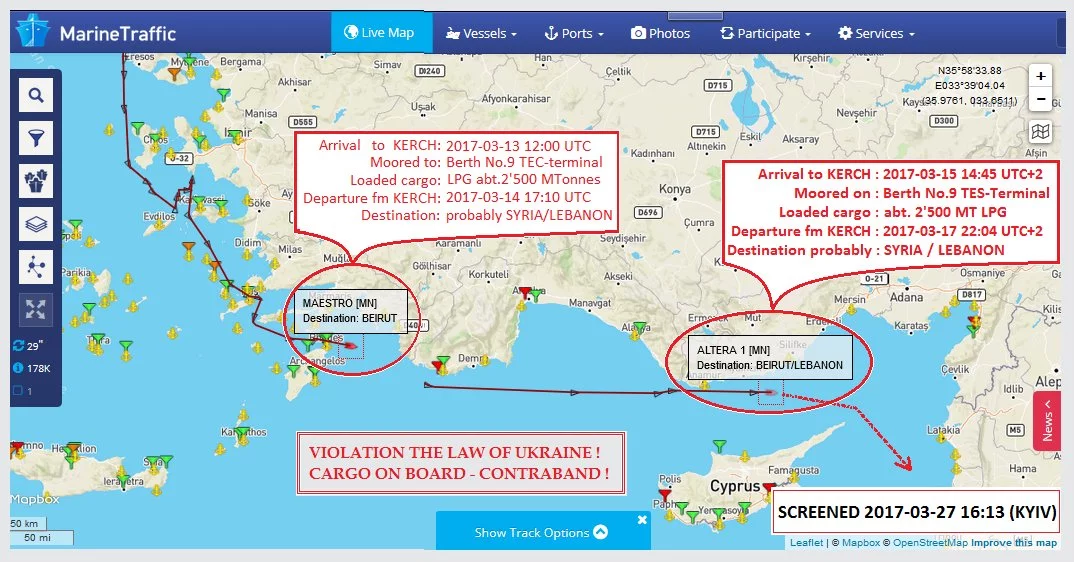This screenshot has width=1074, height=562.
Task: Click the anchor icon beside Ports
Action: click(x=551, y=33)
